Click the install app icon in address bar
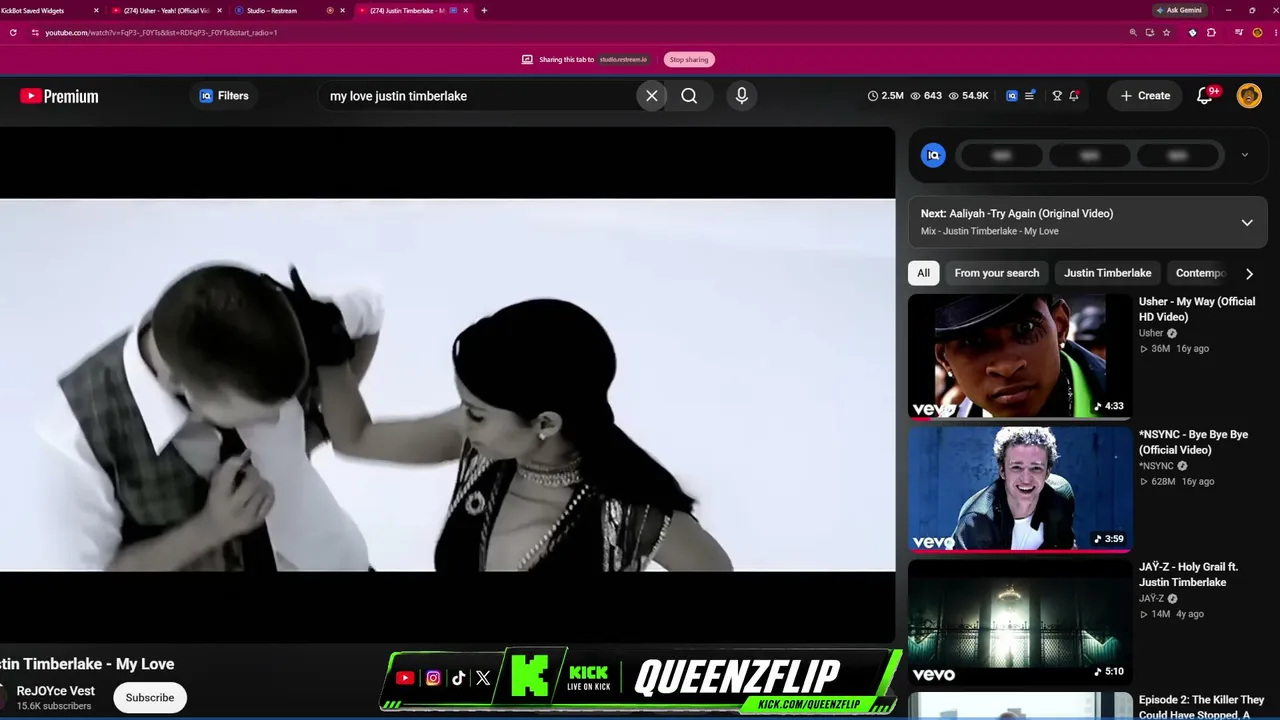 [1150, 32]
